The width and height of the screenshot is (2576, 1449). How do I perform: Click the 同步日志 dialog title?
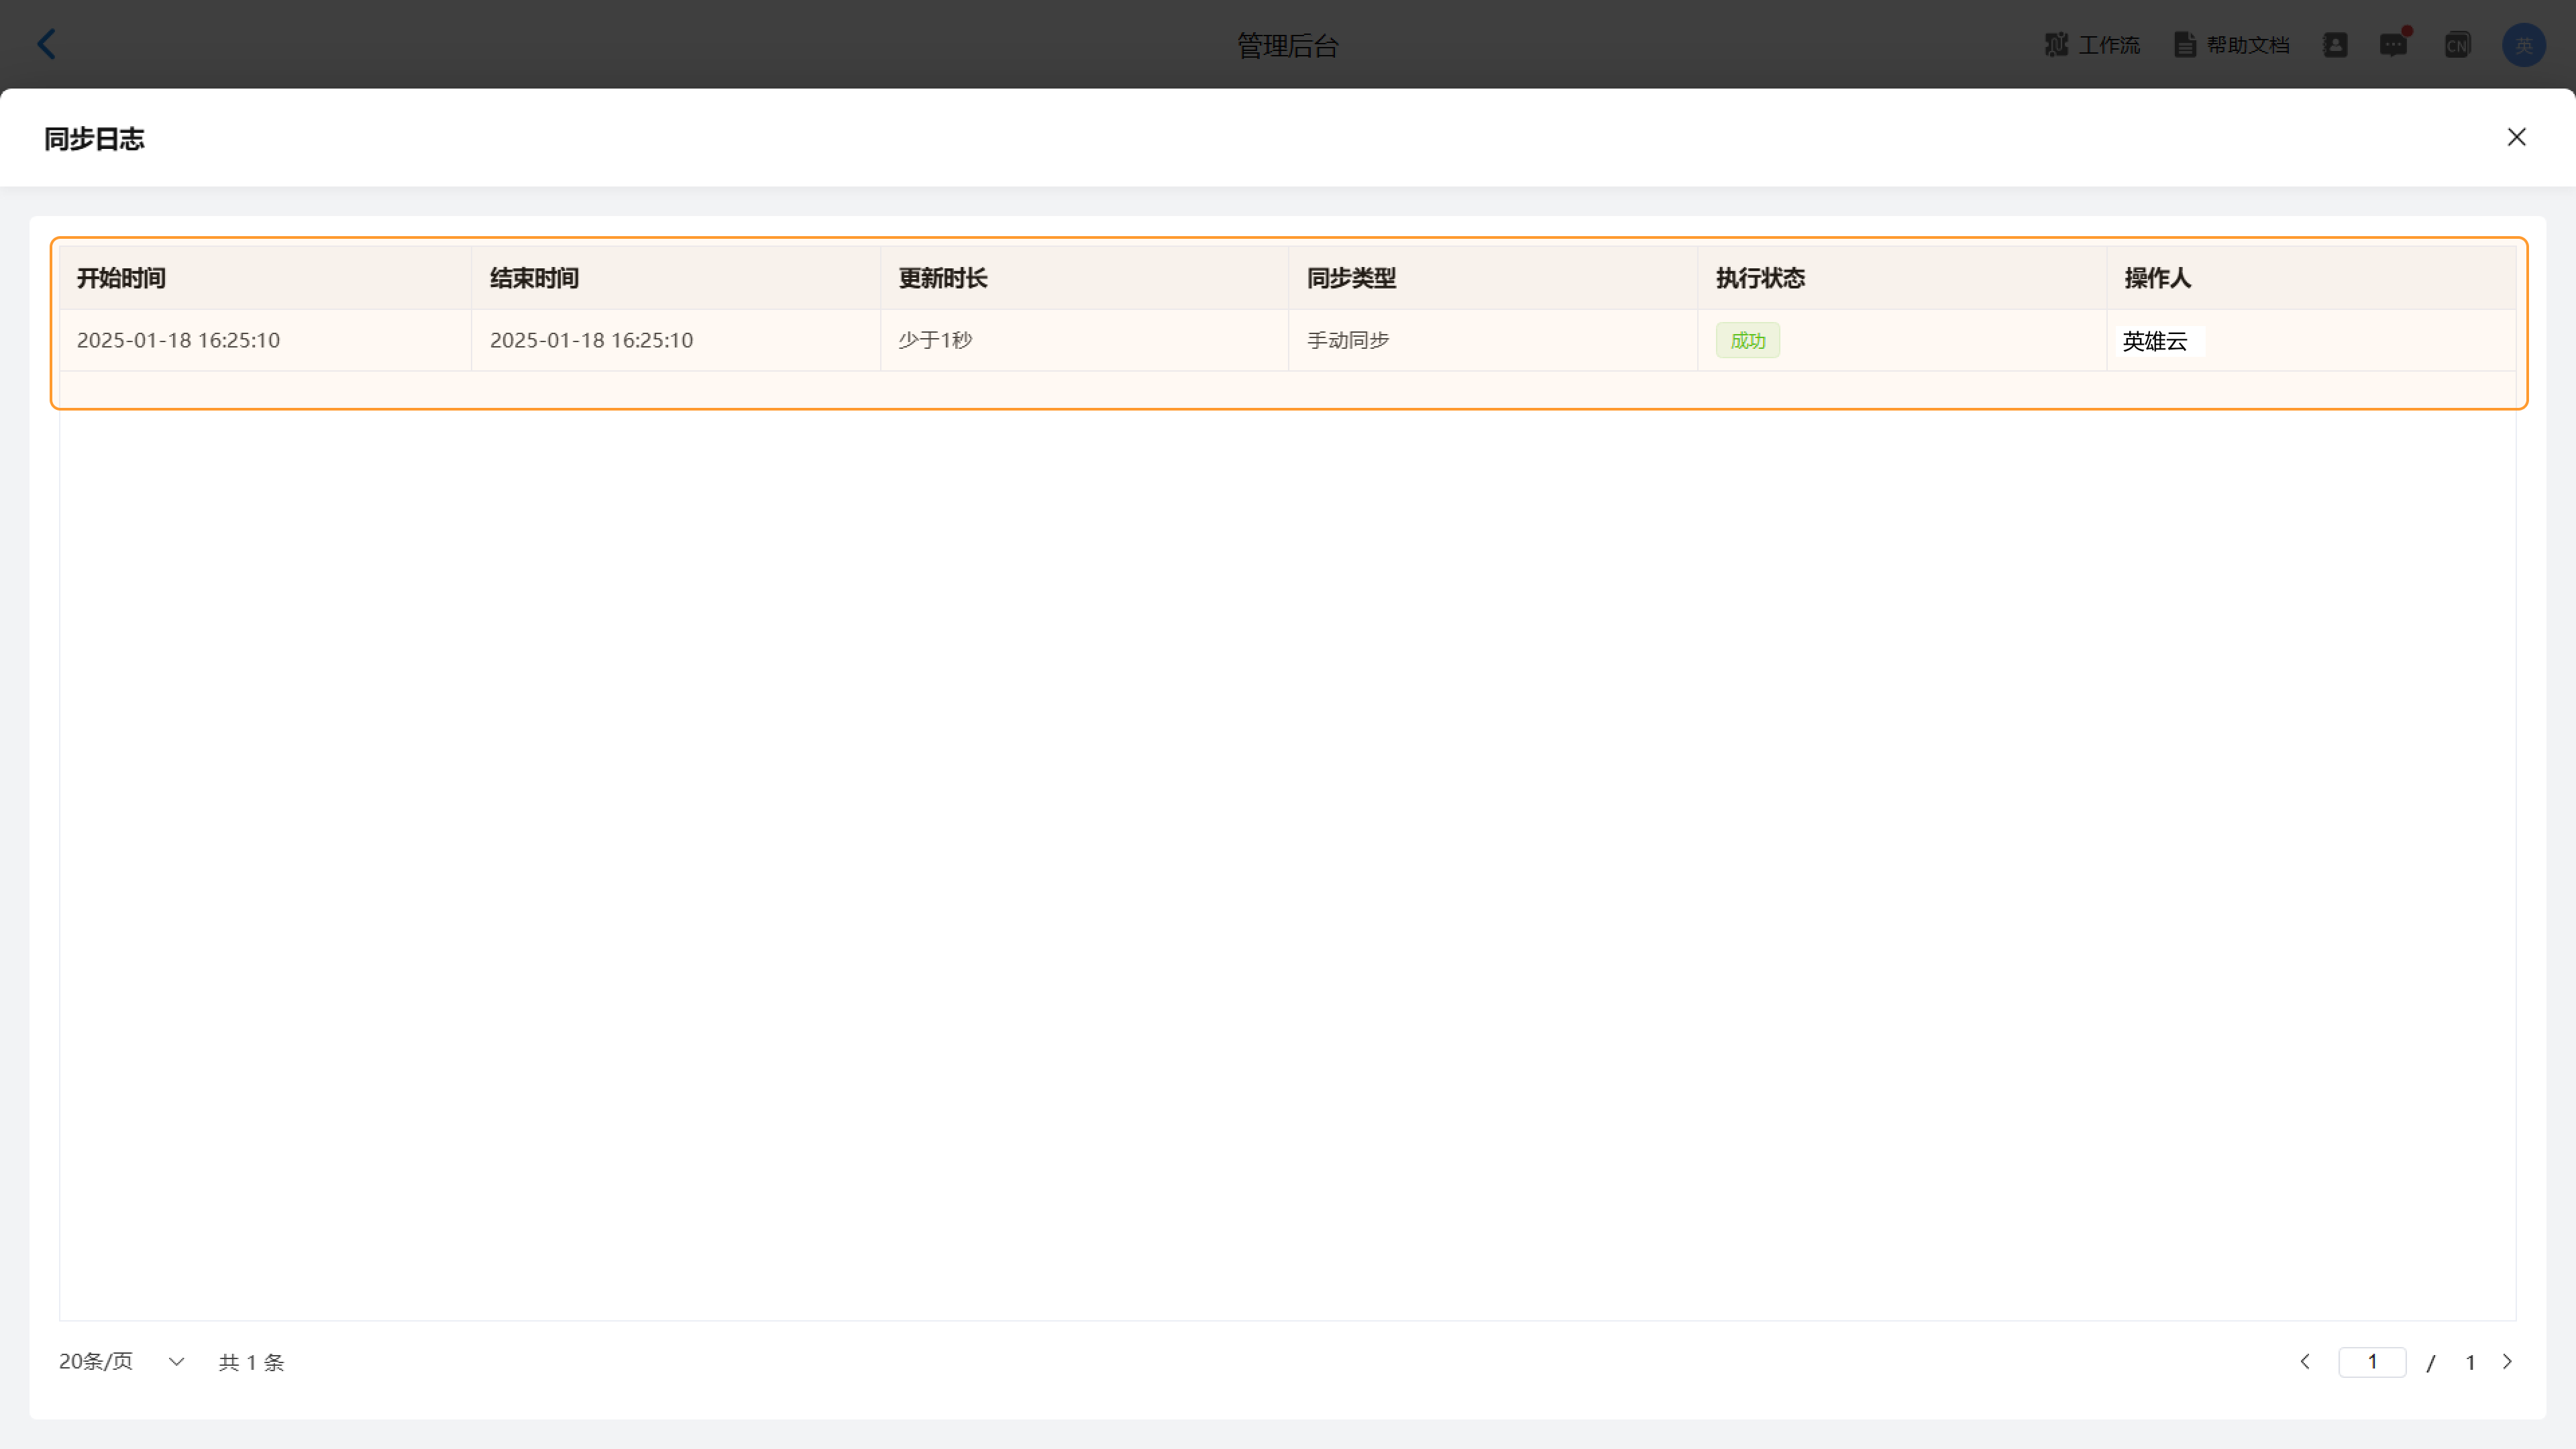(94, 138)
